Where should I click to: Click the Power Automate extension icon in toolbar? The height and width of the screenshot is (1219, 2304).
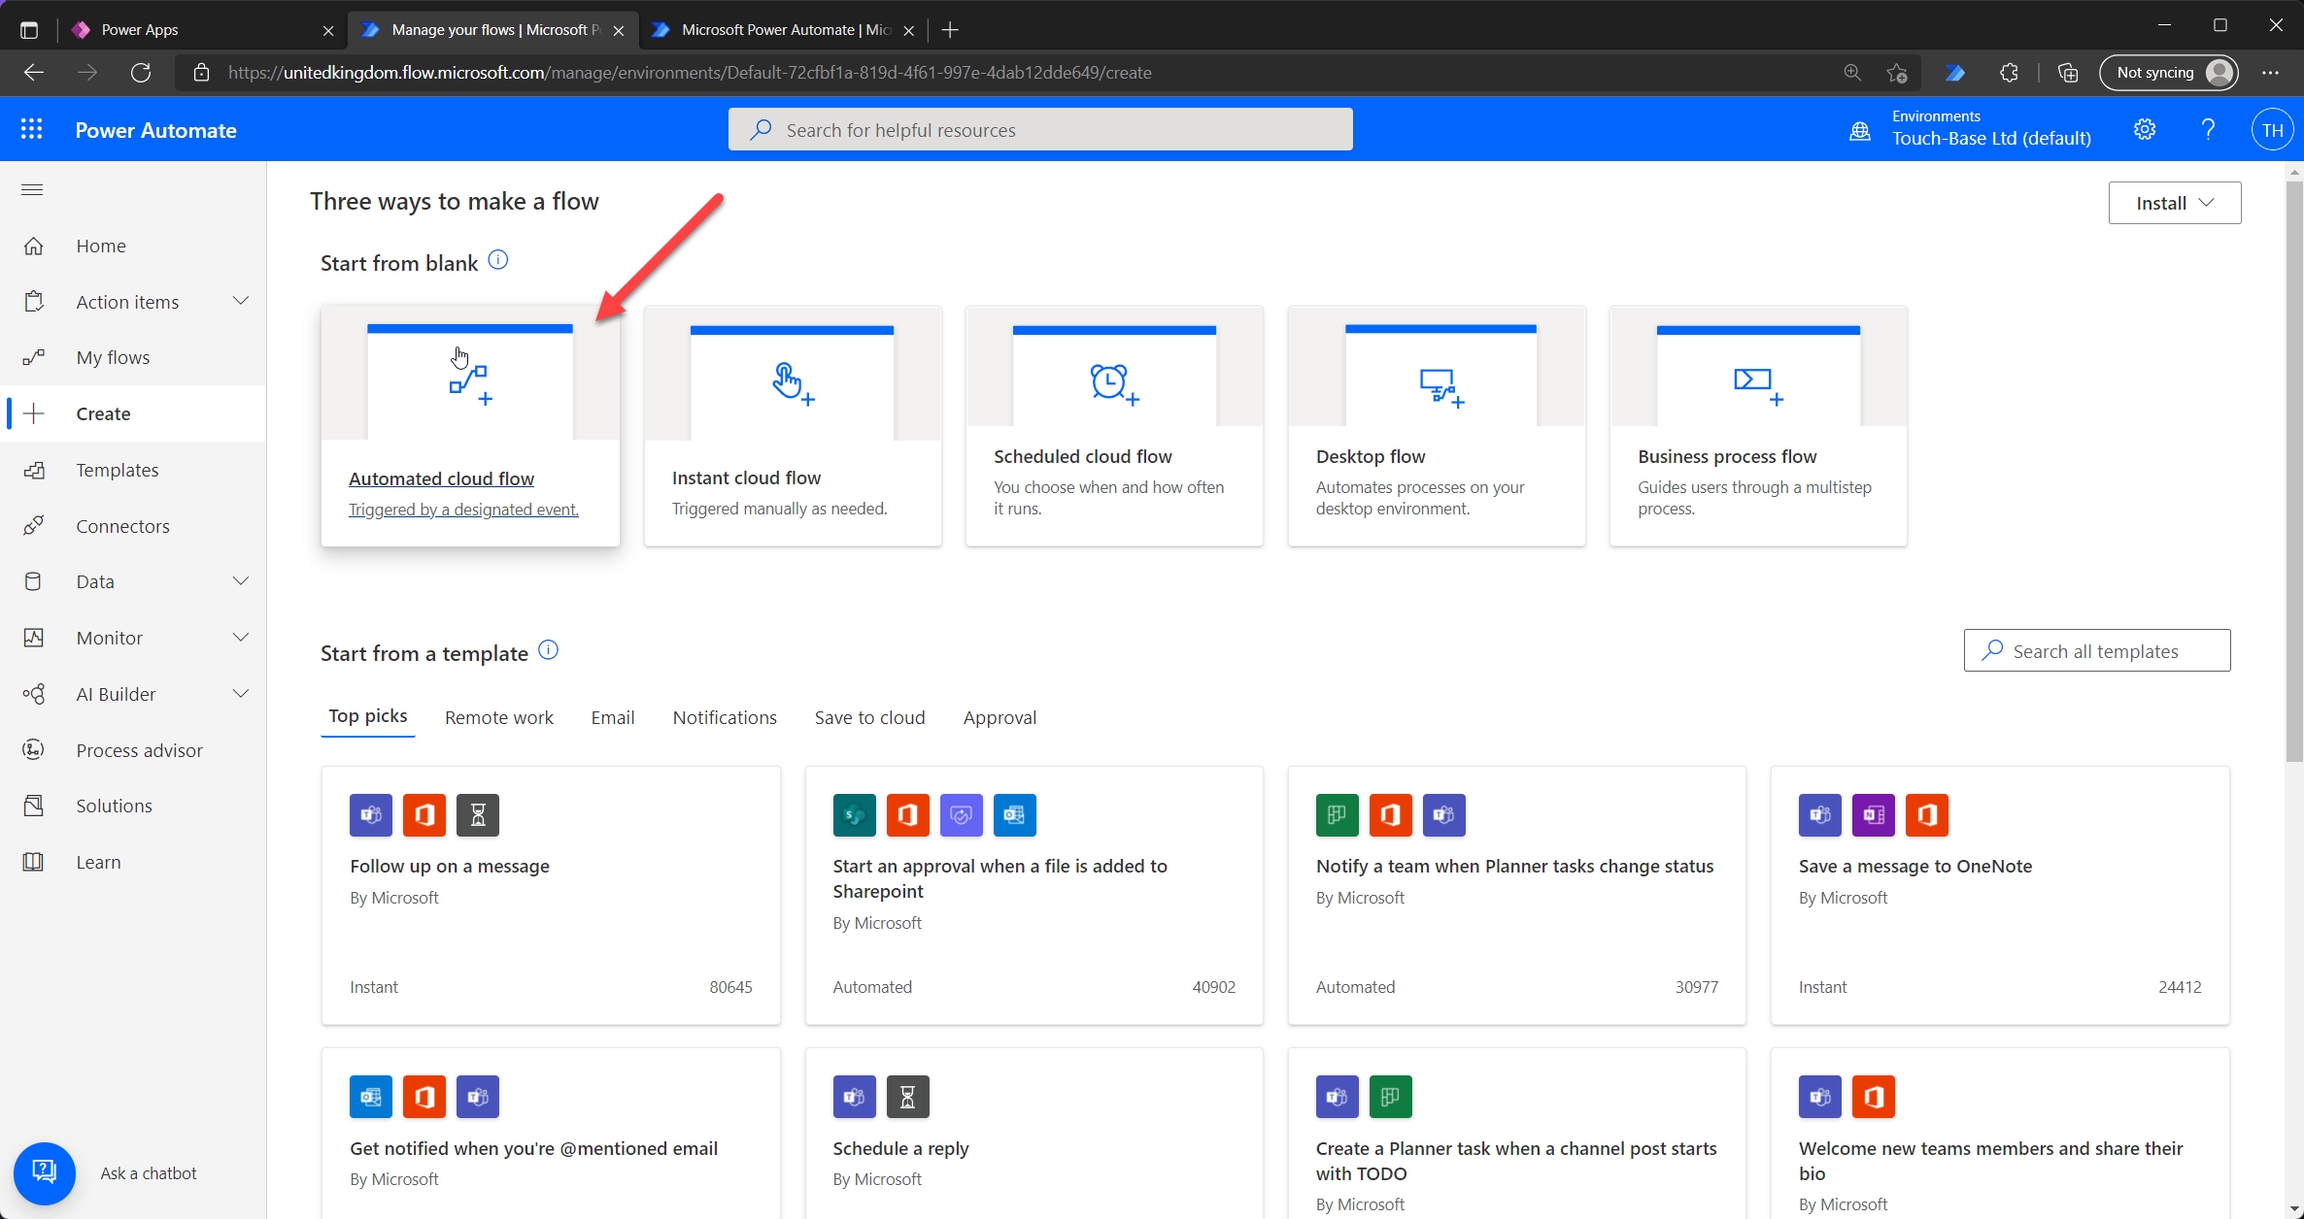pos(1955,72)
